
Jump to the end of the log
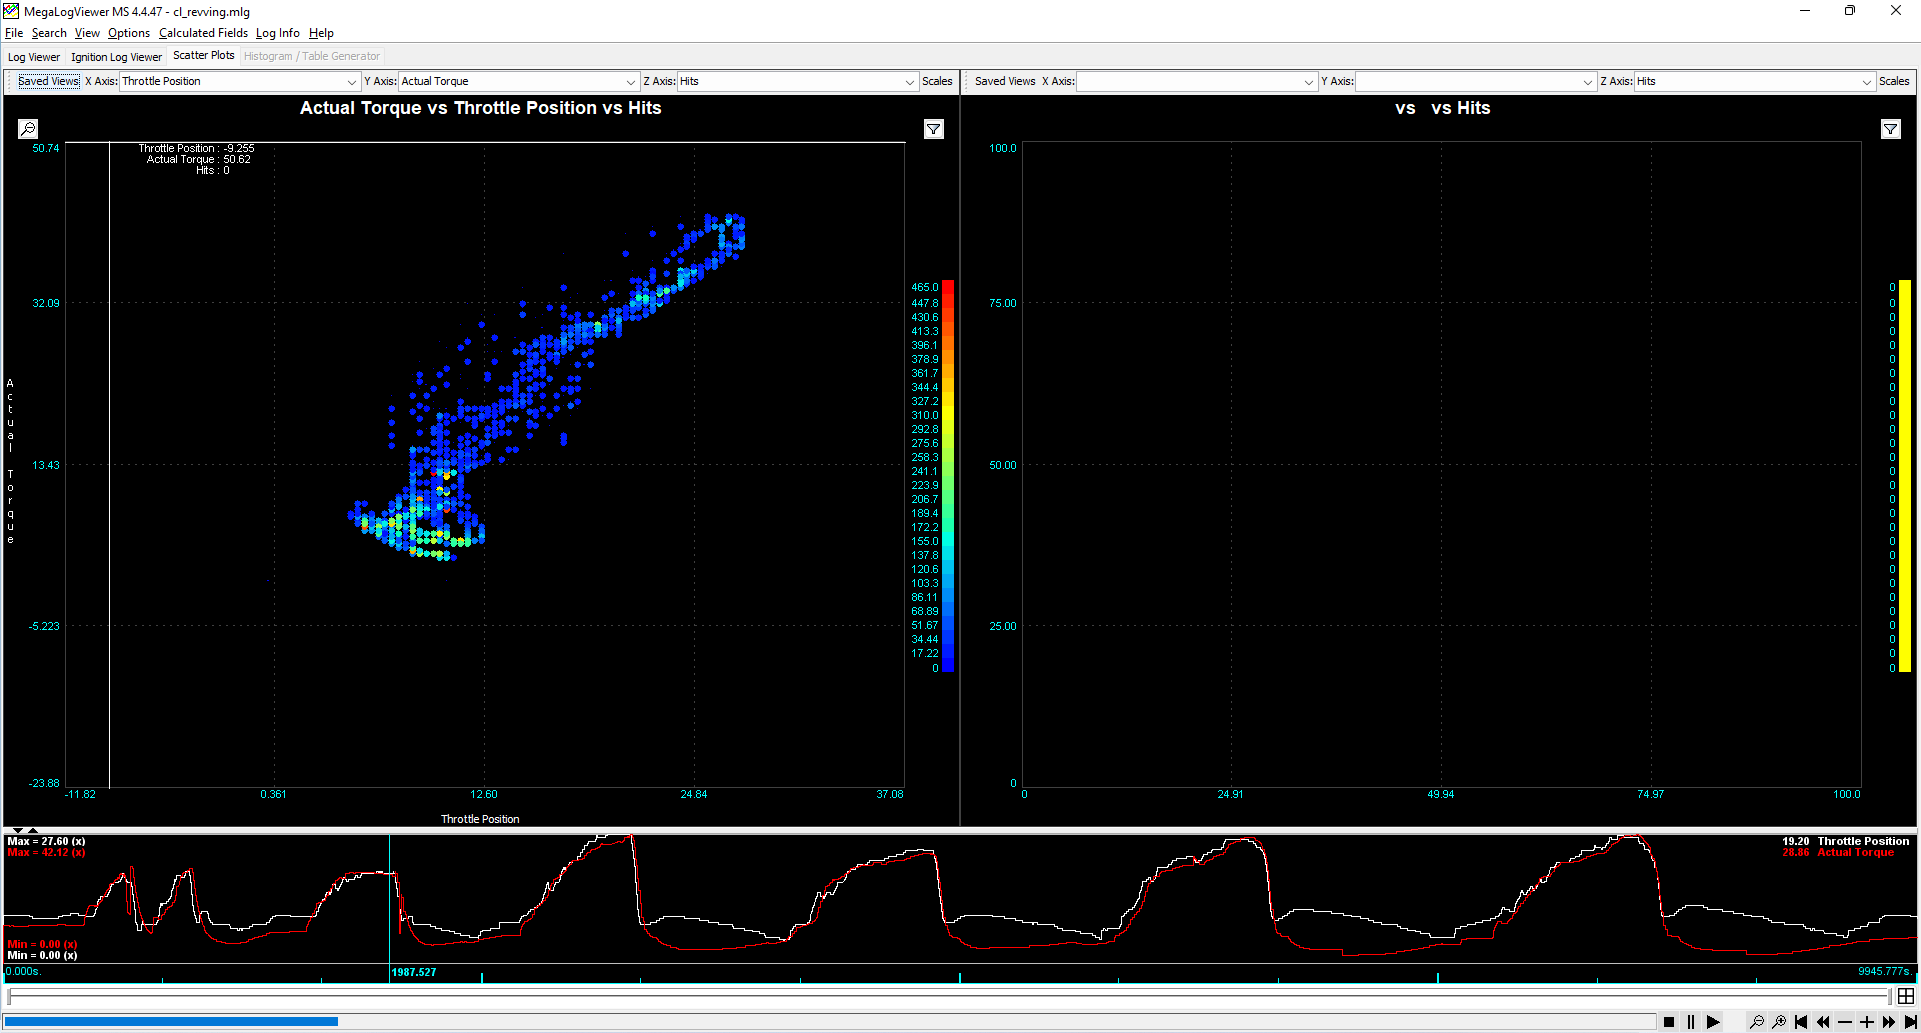[x=1910, y=1022]
